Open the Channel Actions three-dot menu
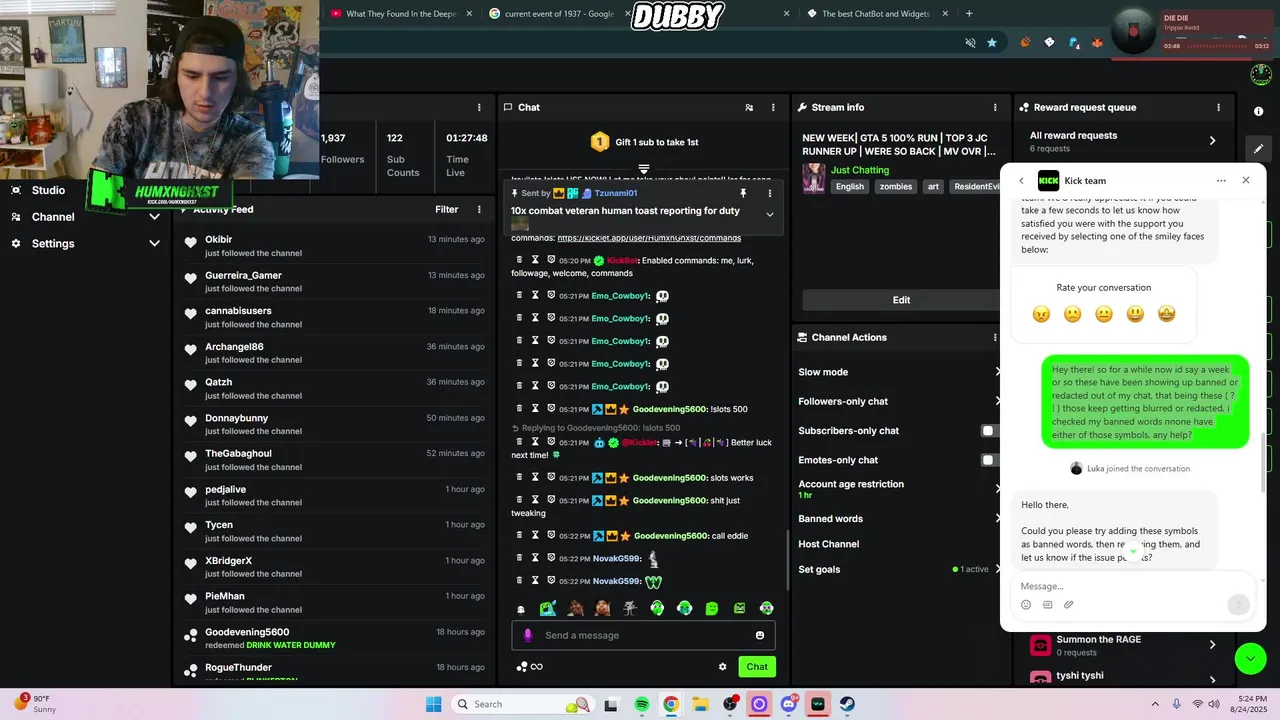1280x720 pixels. [x=994, y=338]
